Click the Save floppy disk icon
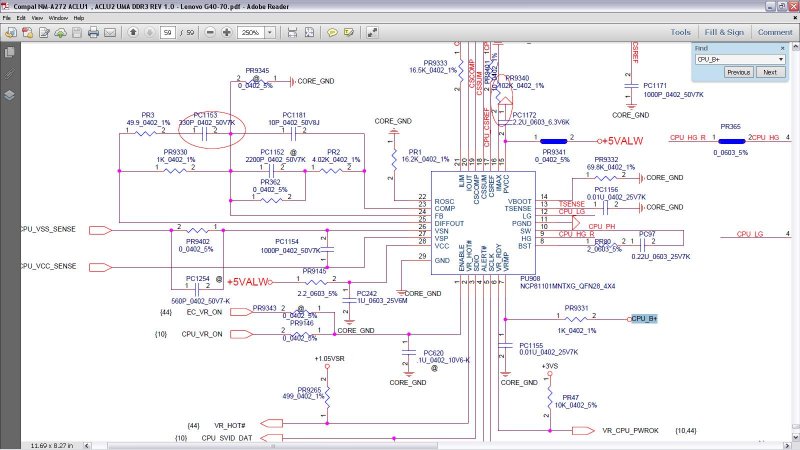The image size is (800, 450). pos(77,32)
